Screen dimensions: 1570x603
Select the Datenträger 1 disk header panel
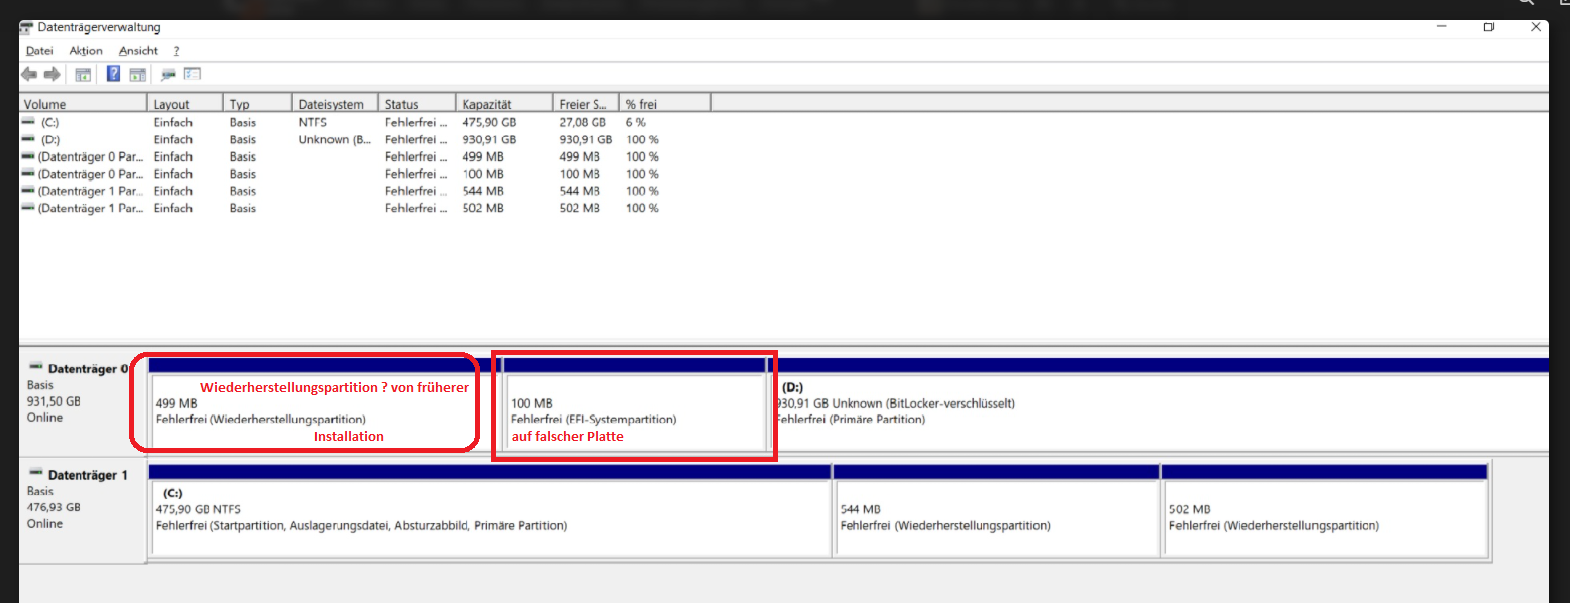[83, 510]
